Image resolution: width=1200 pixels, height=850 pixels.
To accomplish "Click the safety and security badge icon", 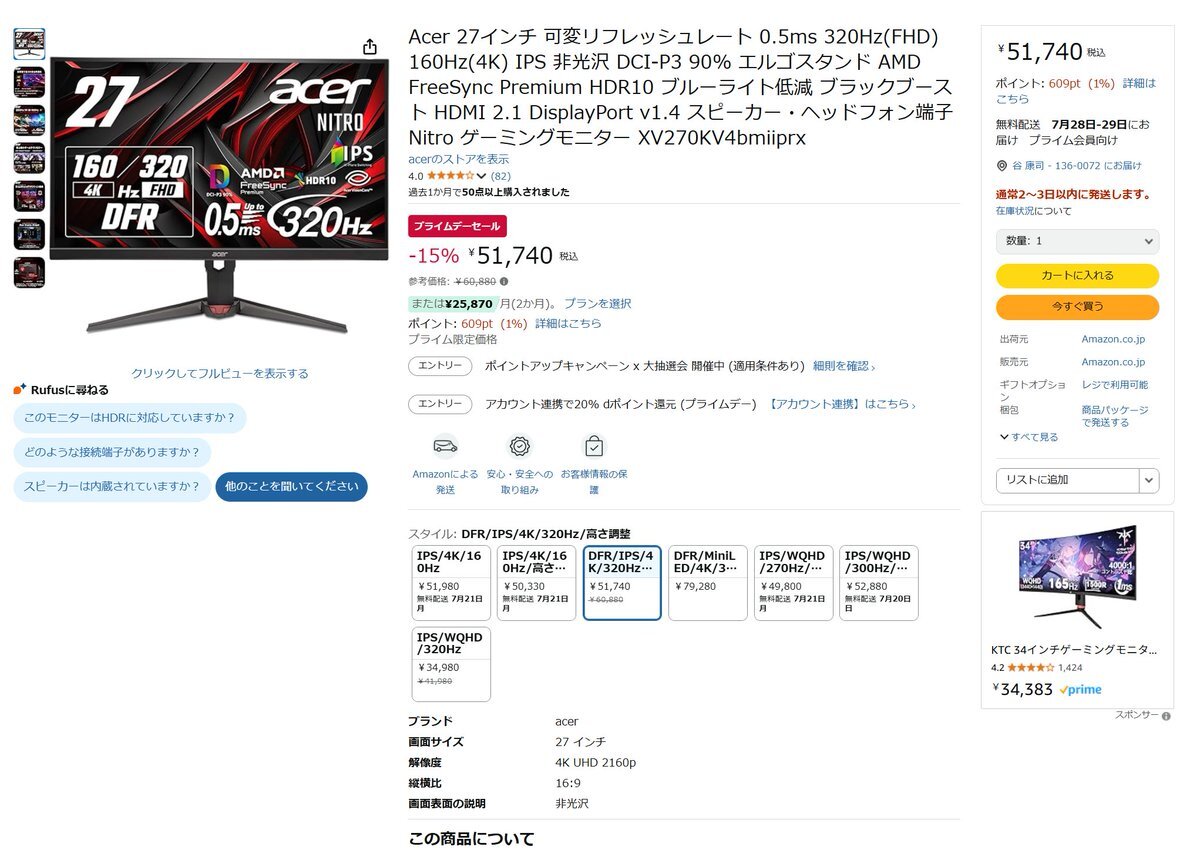I will (519, 445).
